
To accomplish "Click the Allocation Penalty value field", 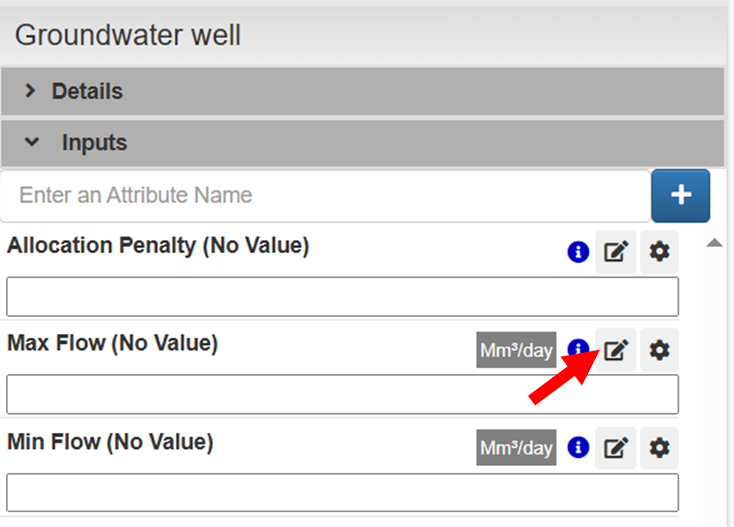I will (342, 297).
